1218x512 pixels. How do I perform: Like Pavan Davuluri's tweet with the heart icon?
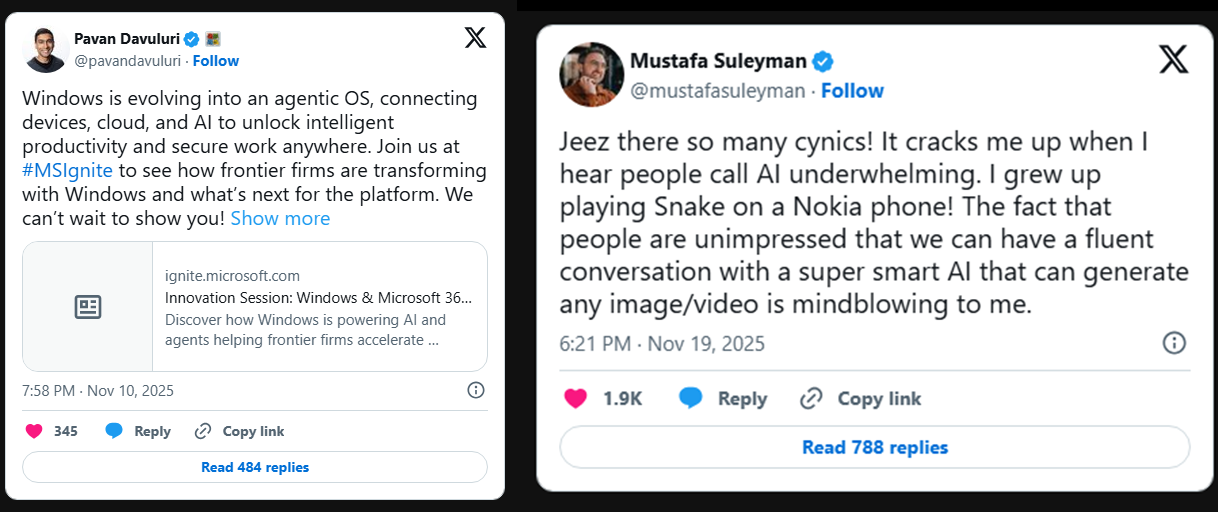34,431
